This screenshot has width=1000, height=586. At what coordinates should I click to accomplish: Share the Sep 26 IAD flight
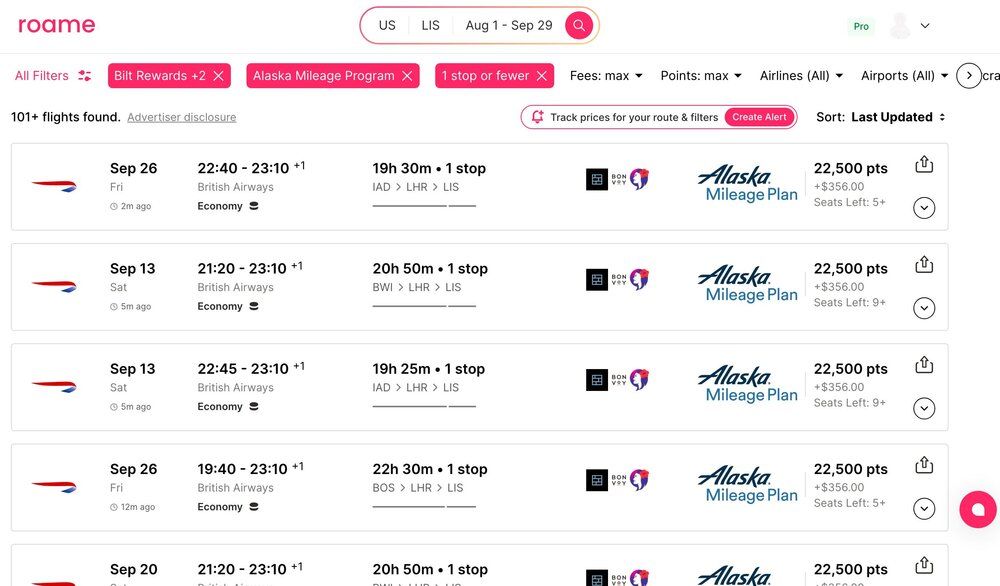point(924,165)
